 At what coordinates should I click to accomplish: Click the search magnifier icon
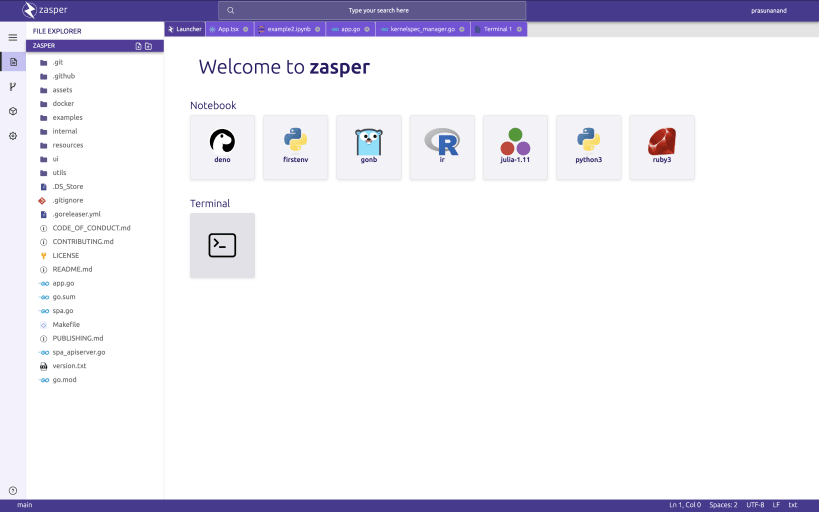coord(230,10)
